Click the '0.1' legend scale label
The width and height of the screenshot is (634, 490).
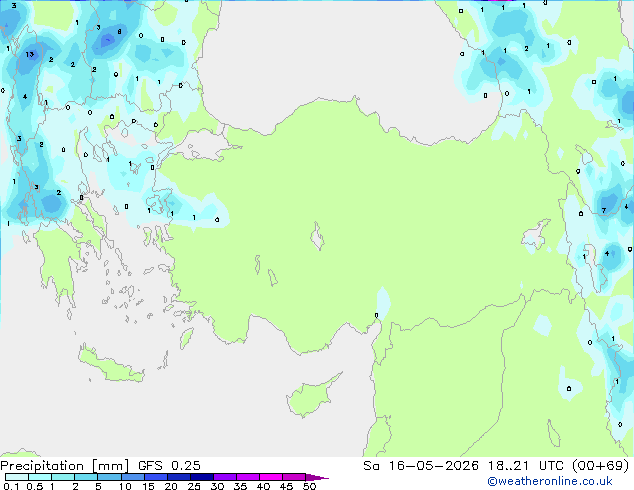[x=11, y=486]
